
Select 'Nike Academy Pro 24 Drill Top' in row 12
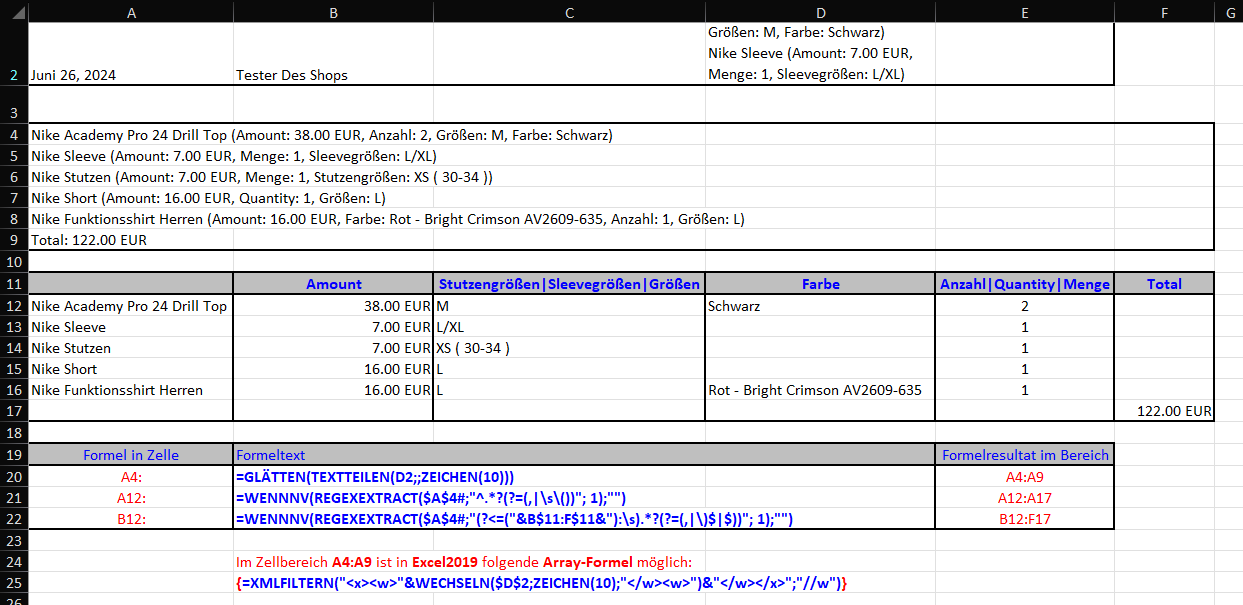pos(131,306)
